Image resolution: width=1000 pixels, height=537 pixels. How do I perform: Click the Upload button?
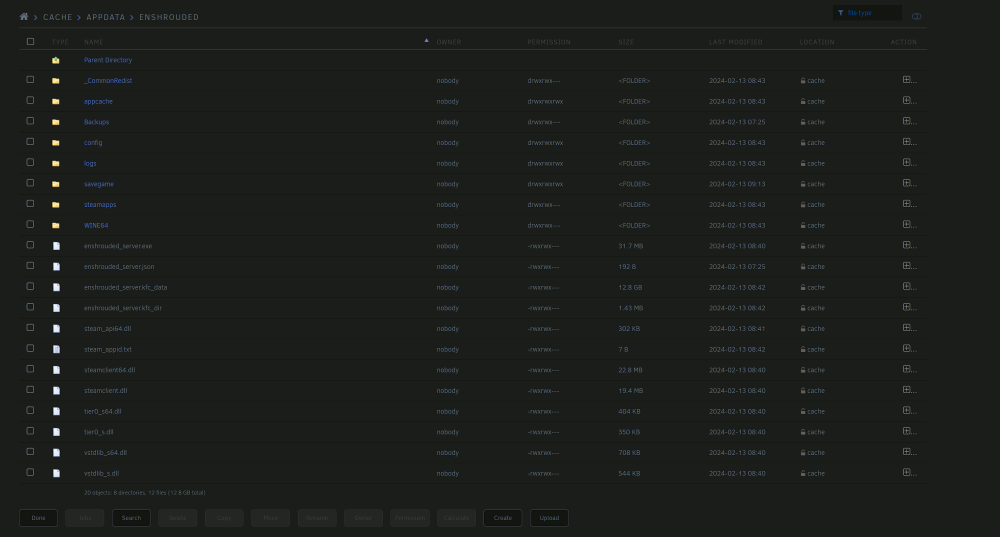[x=549, y=518]
